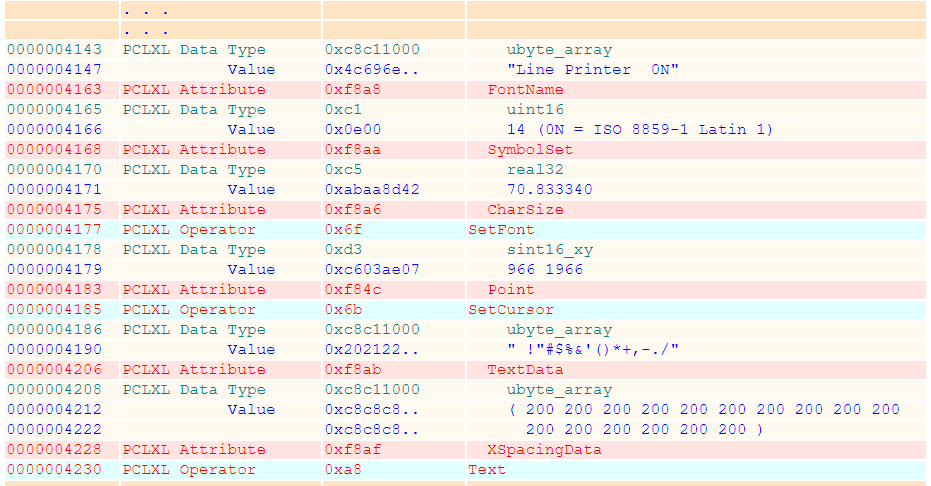
Task: Click the ubyte_array description in row 0000004143
Action: 559,49
